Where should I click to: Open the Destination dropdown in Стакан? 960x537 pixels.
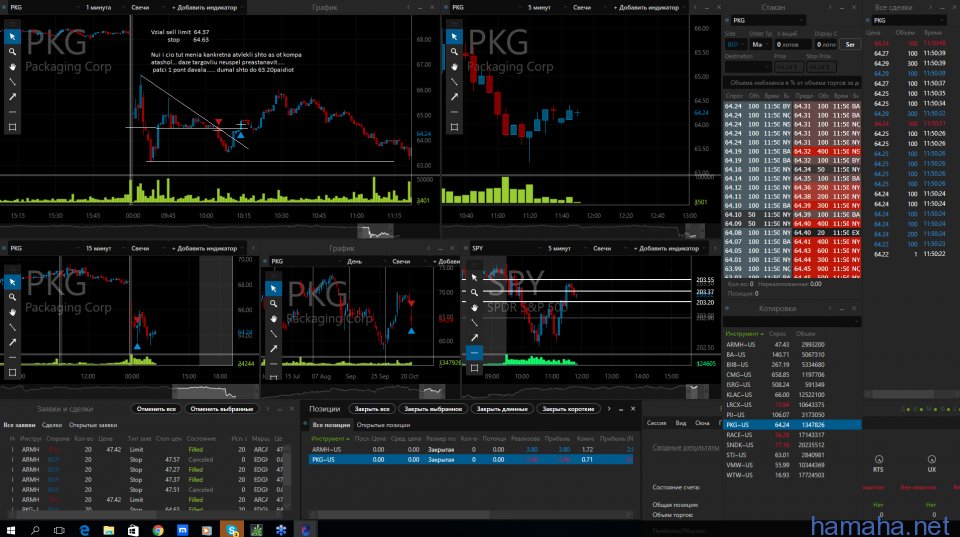(x=748, y=67)
